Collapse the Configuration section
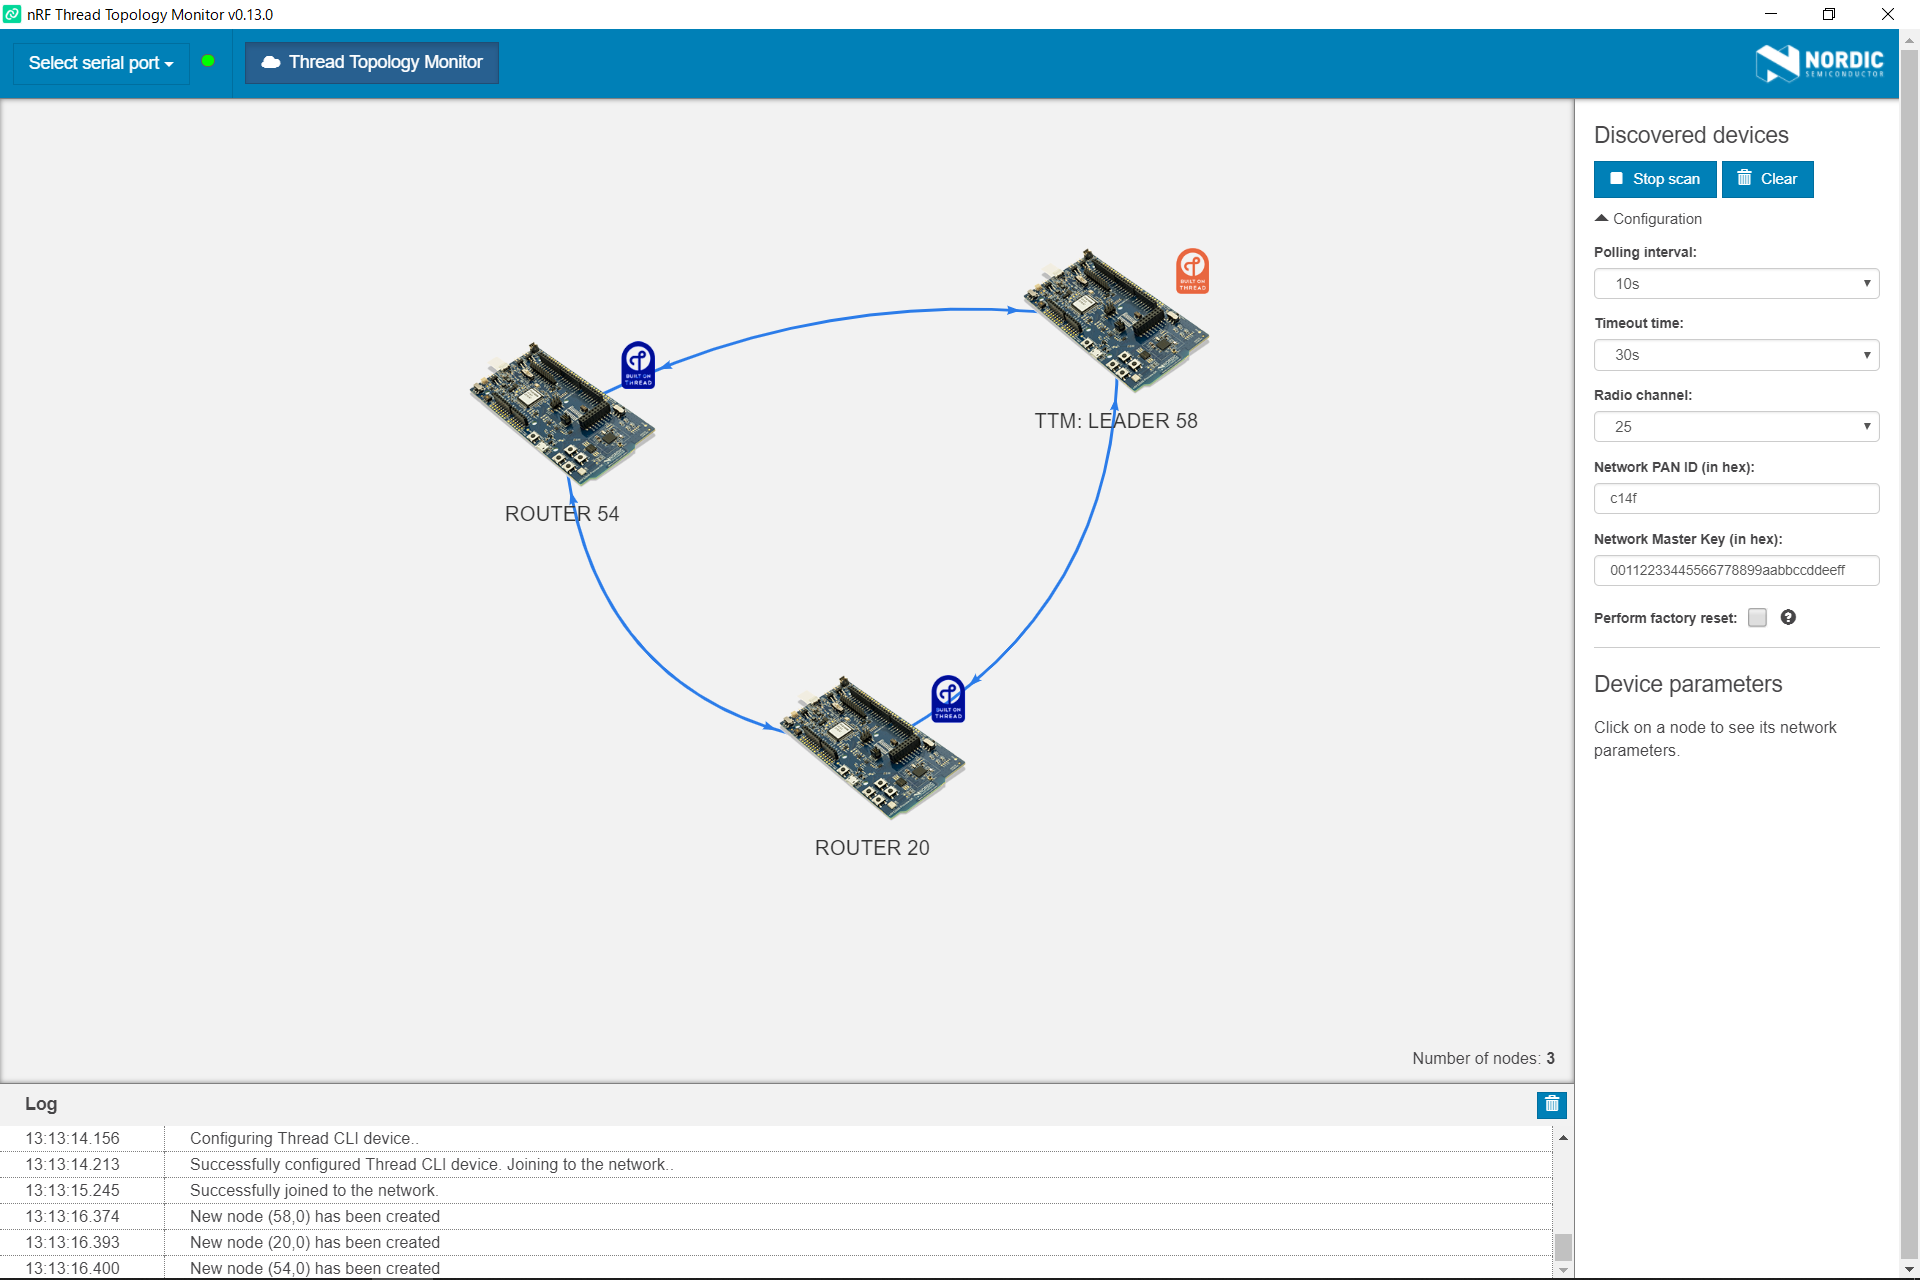This screenshot has width=1920, height=1280. (x=1648, y=219)
